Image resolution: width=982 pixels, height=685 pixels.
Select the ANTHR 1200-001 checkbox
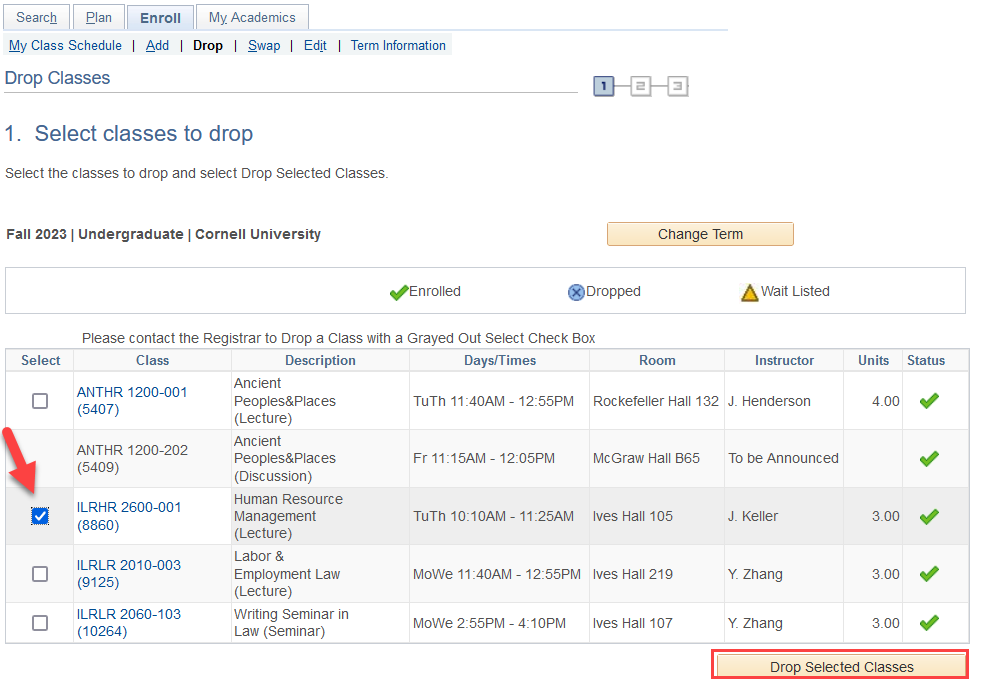[40, 401]
